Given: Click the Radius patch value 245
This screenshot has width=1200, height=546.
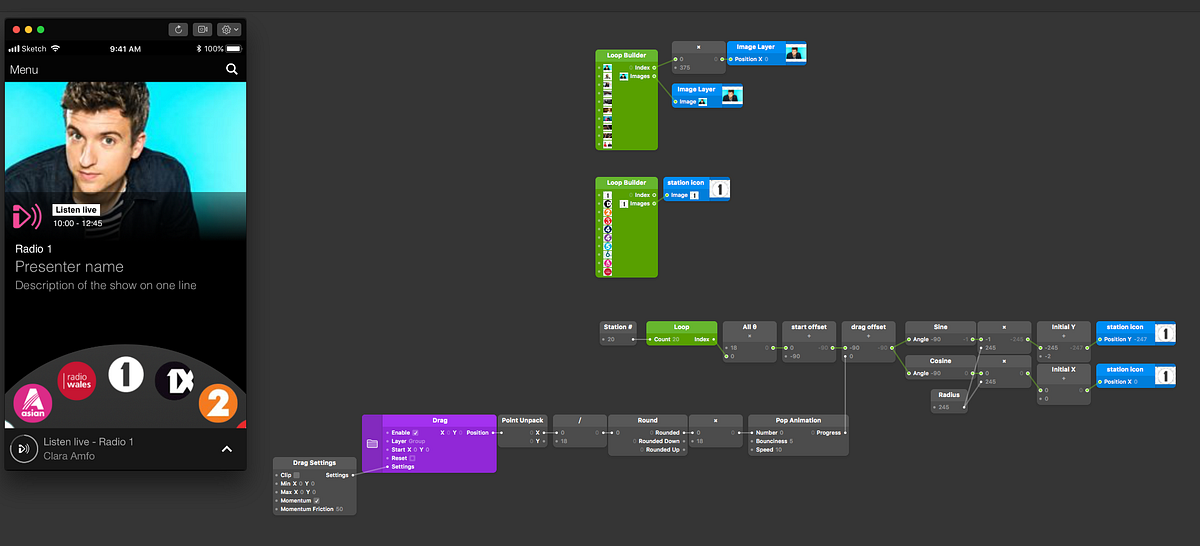Looking at the screenshot, I should 944,407.
